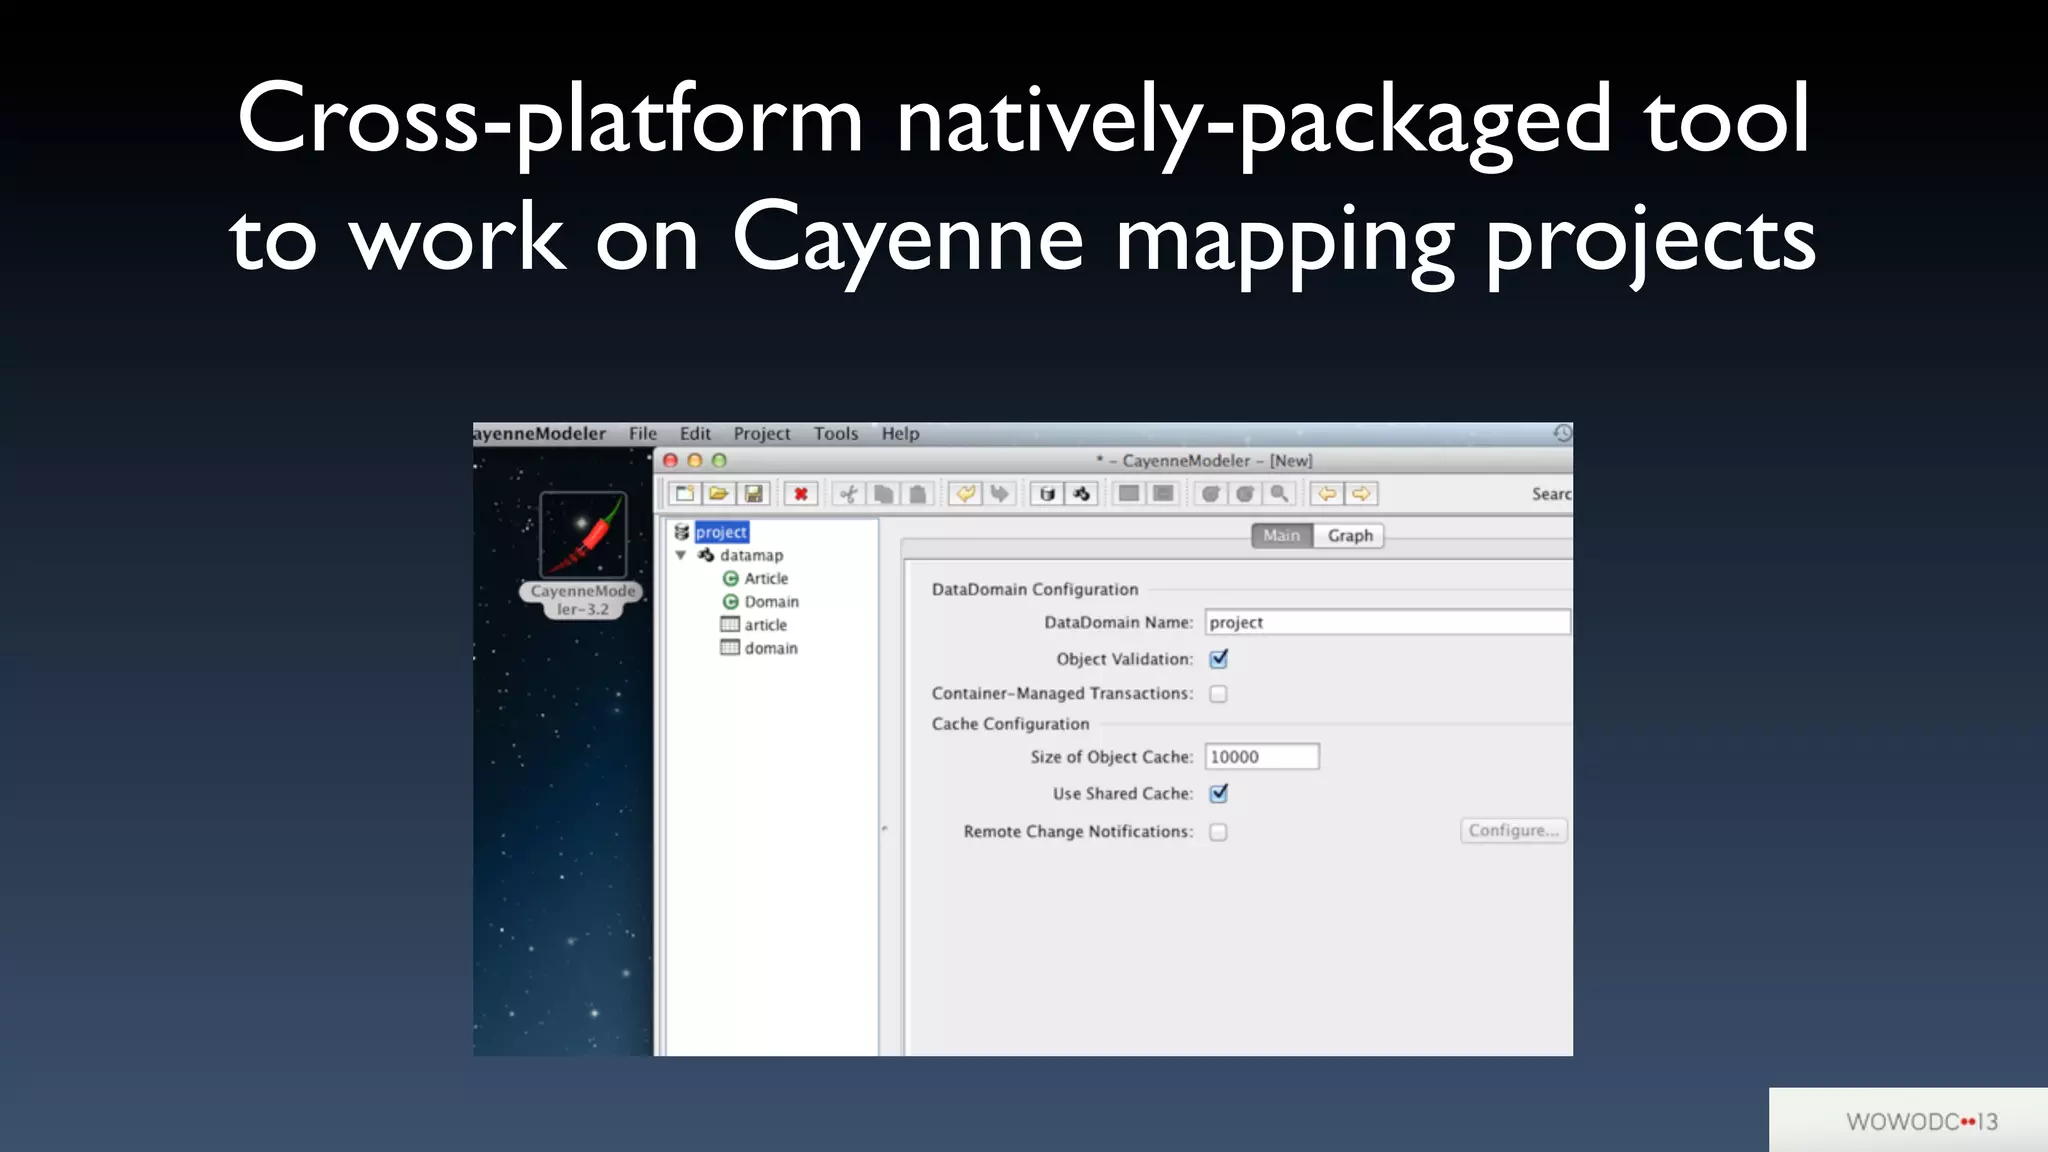Click the 'DataDomain Configuration' section heading

[1035, 589]
